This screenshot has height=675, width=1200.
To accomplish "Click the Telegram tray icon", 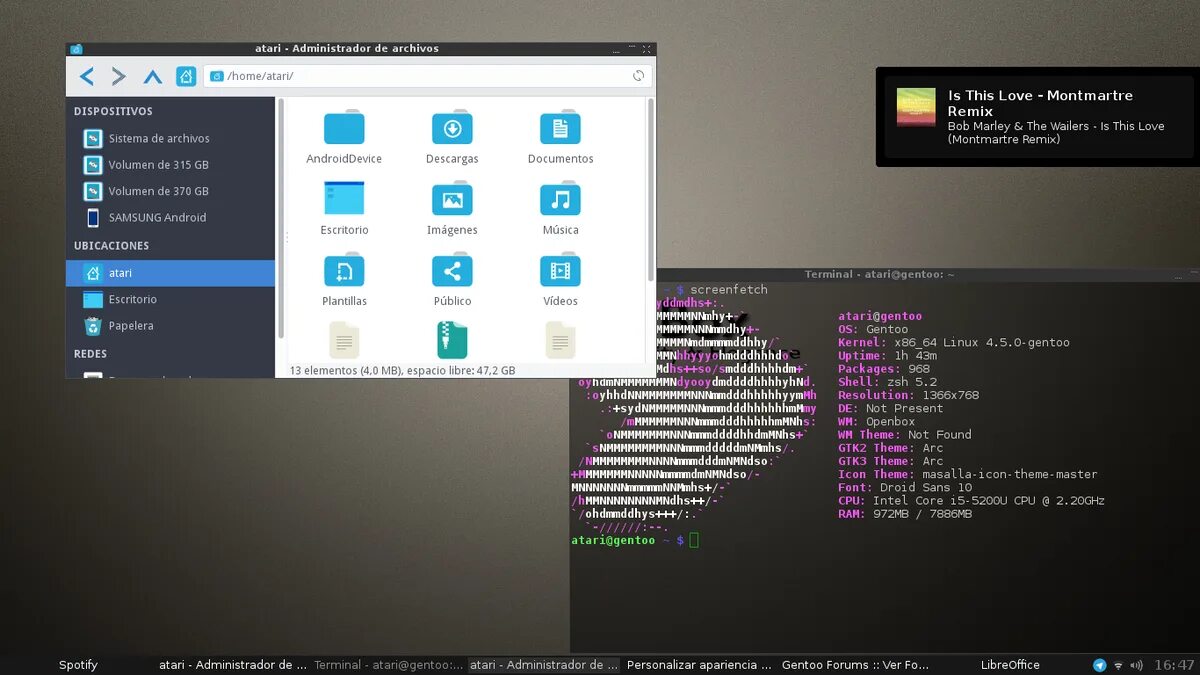I will [1100, 665].
